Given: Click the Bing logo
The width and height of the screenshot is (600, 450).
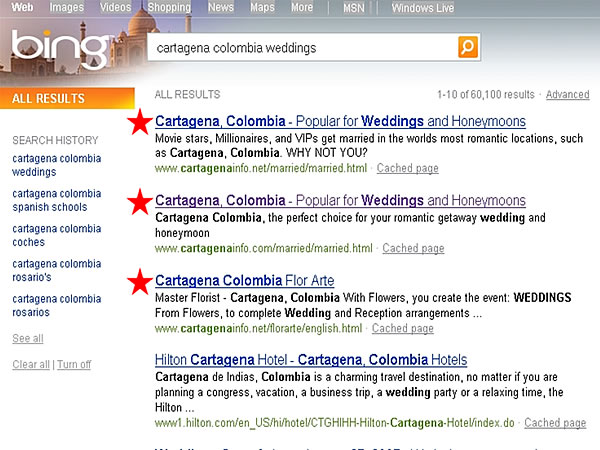Looking at the screenshot, I should (58, 47).
